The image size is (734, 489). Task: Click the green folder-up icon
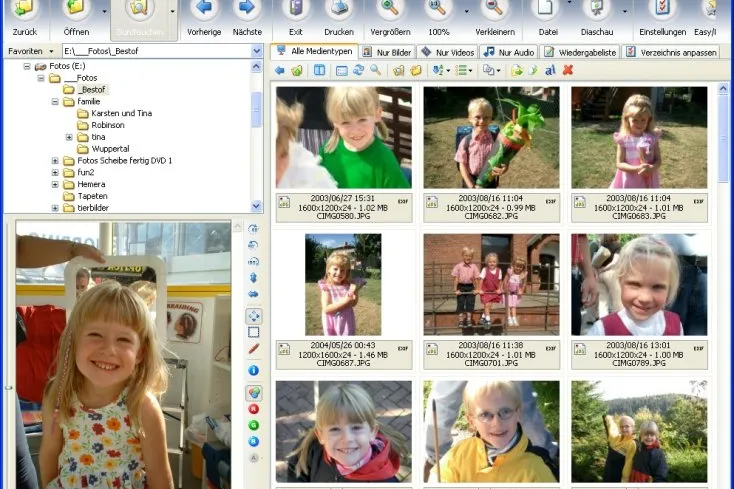click(297, 71)
